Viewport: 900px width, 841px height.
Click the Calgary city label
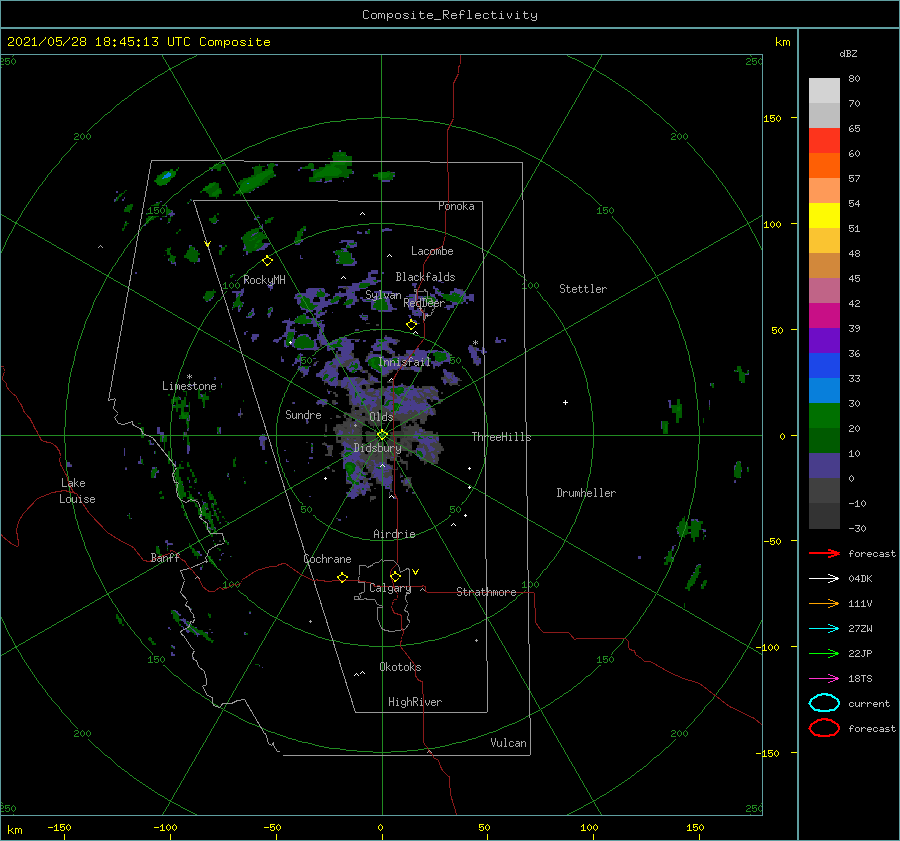tap(390, 588)
